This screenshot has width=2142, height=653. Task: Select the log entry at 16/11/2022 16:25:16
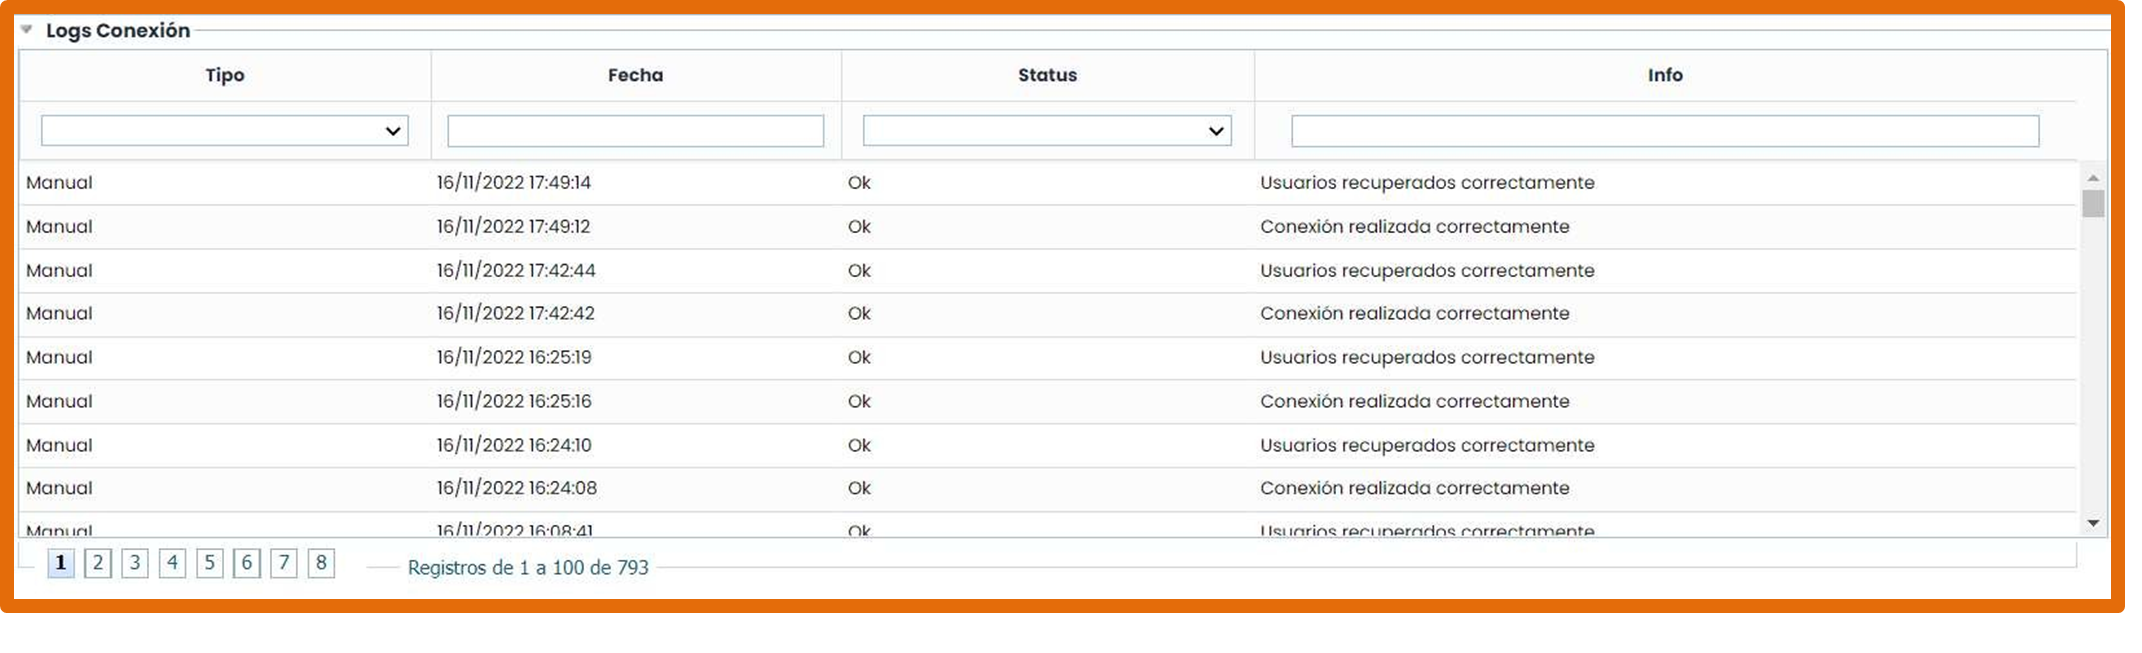513,401
